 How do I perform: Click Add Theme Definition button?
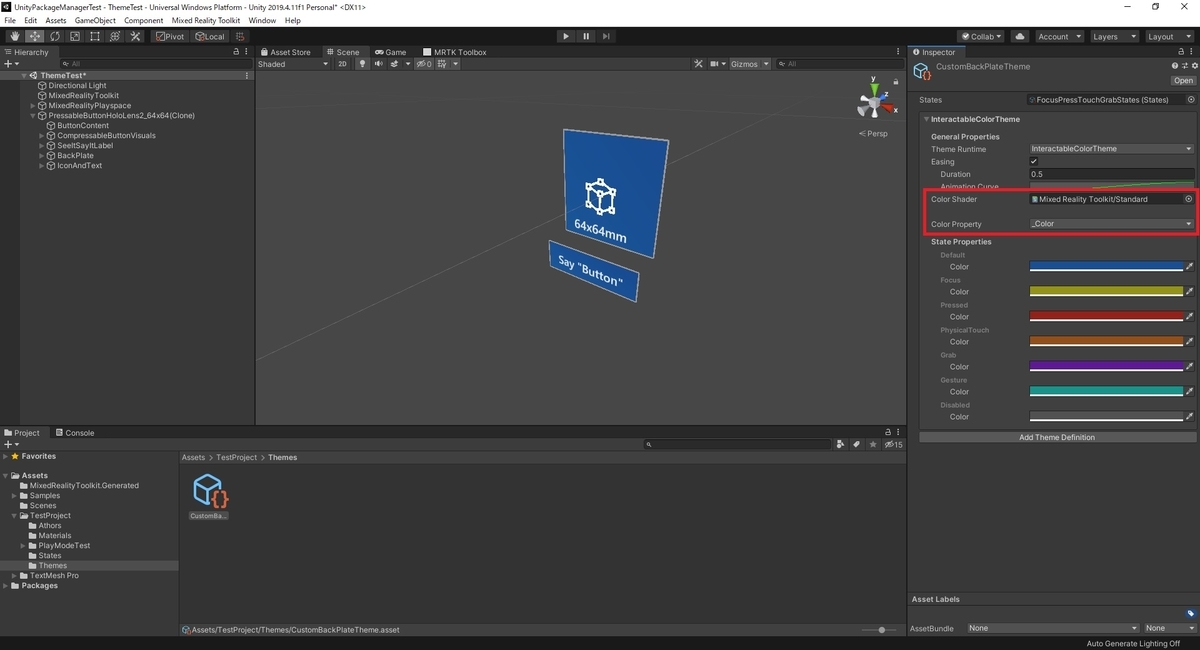pos(1057,437)
